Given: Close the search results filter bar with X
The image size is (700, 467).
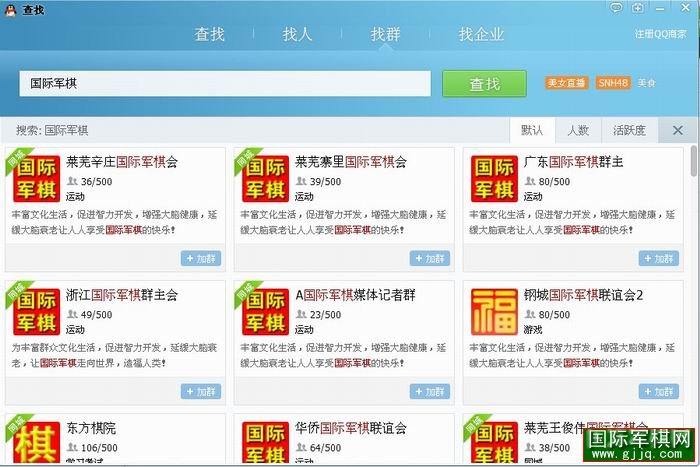Looking at the screenshot, I should coord(678,130).
